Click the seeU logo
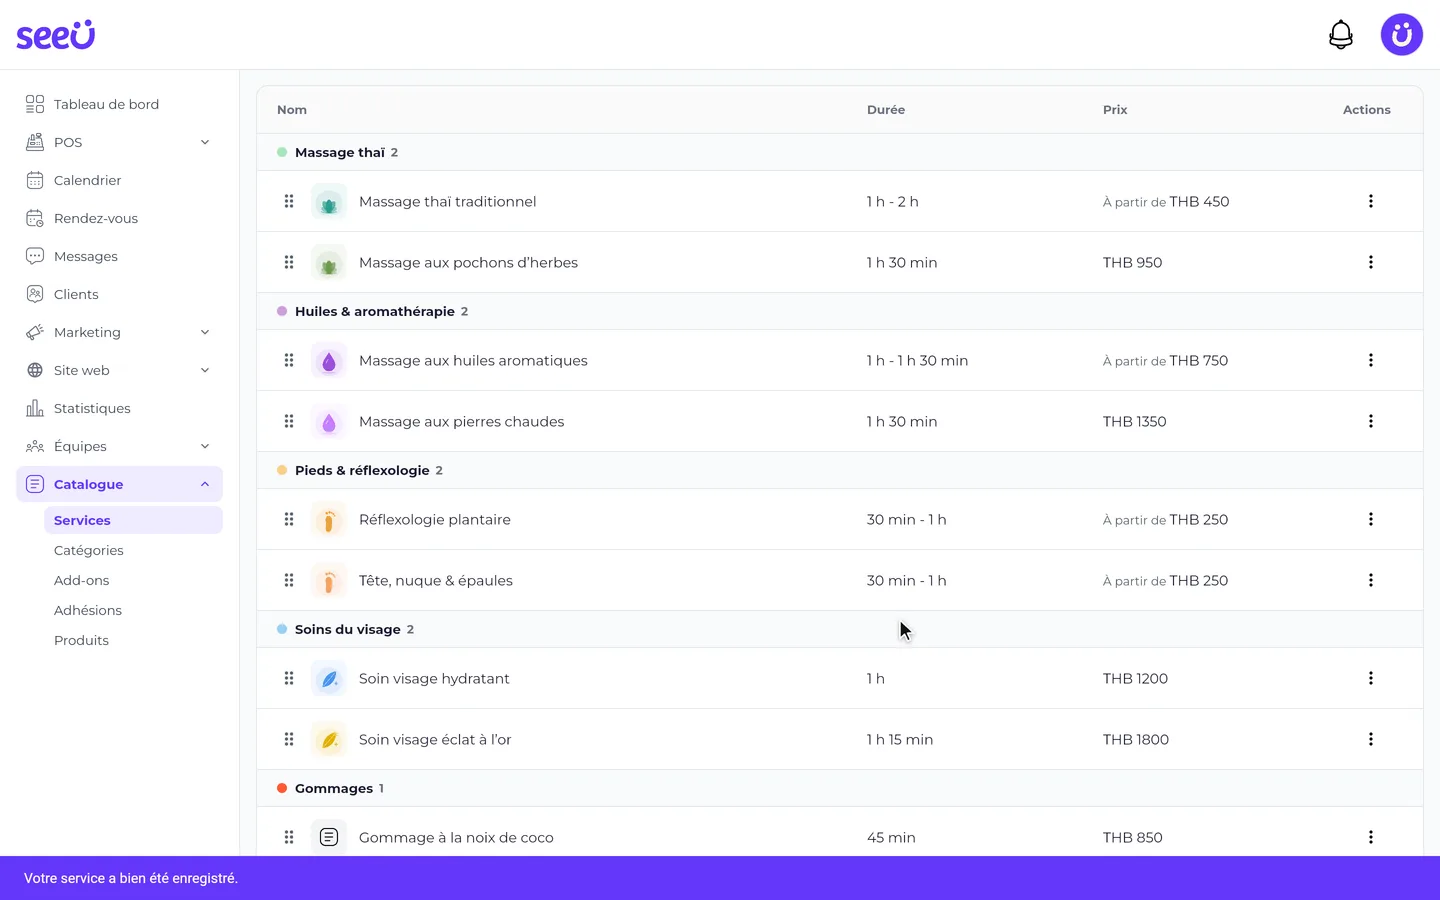 coord(56,35)
